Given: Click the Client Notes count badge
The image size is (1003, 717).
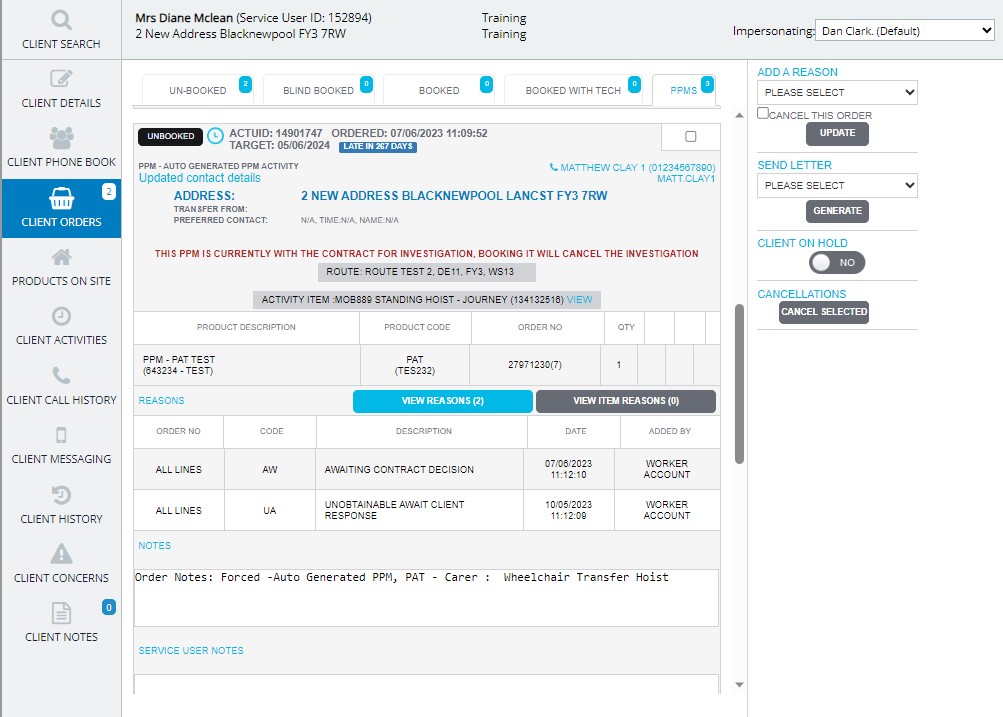Looking at the screenshot, I should coord(109,607).
